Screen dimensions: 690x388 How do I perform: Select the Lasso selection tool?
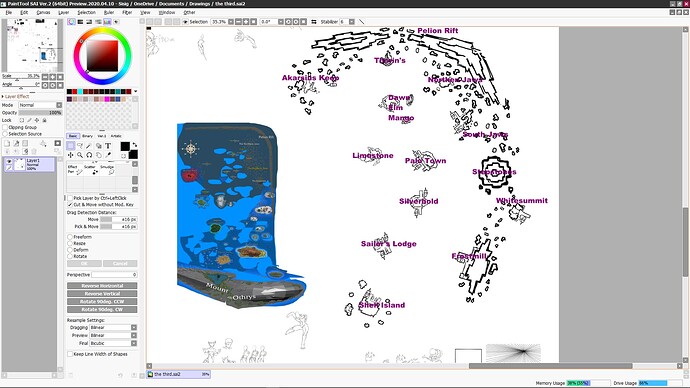[x=80, y=146]
